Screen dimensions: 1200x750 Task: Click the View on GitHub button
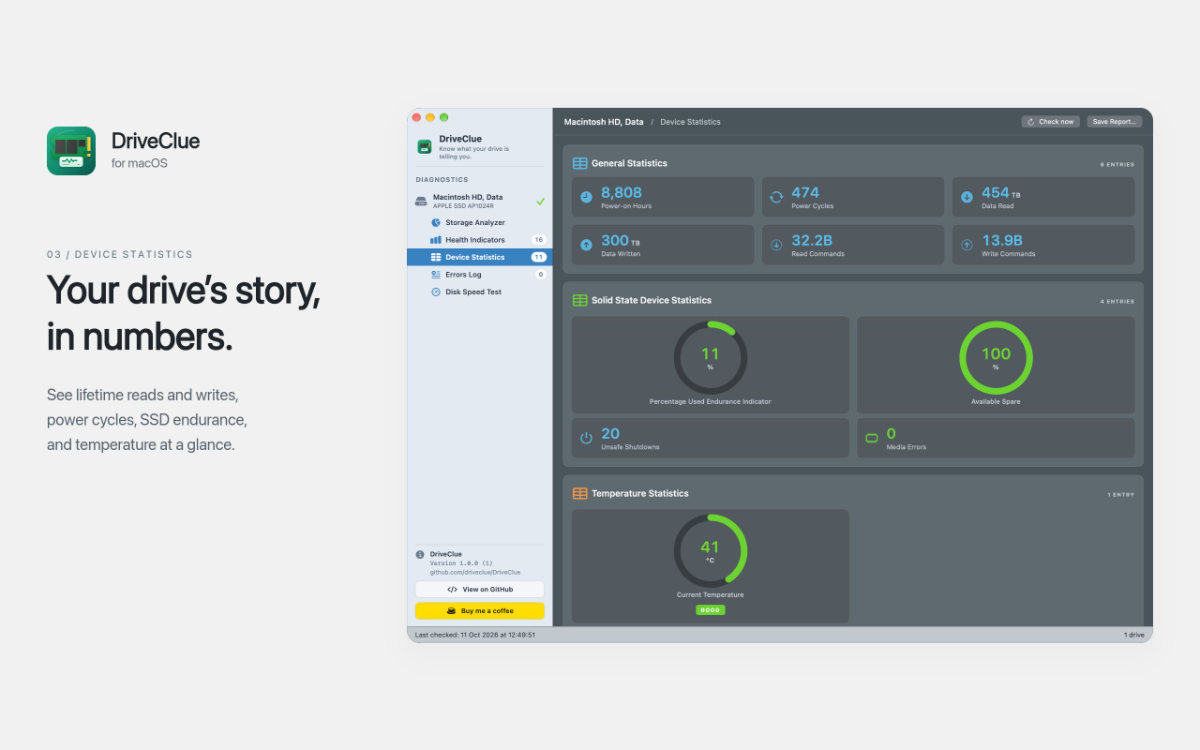tap(479, 589)
